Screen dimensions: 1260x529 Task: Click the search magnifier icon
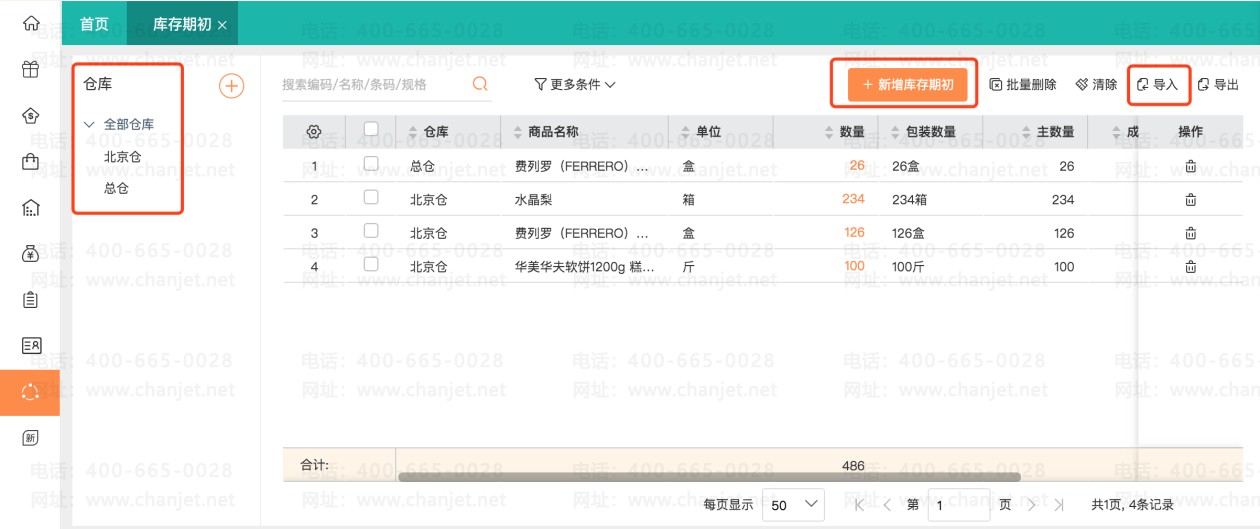pos(480,84)
